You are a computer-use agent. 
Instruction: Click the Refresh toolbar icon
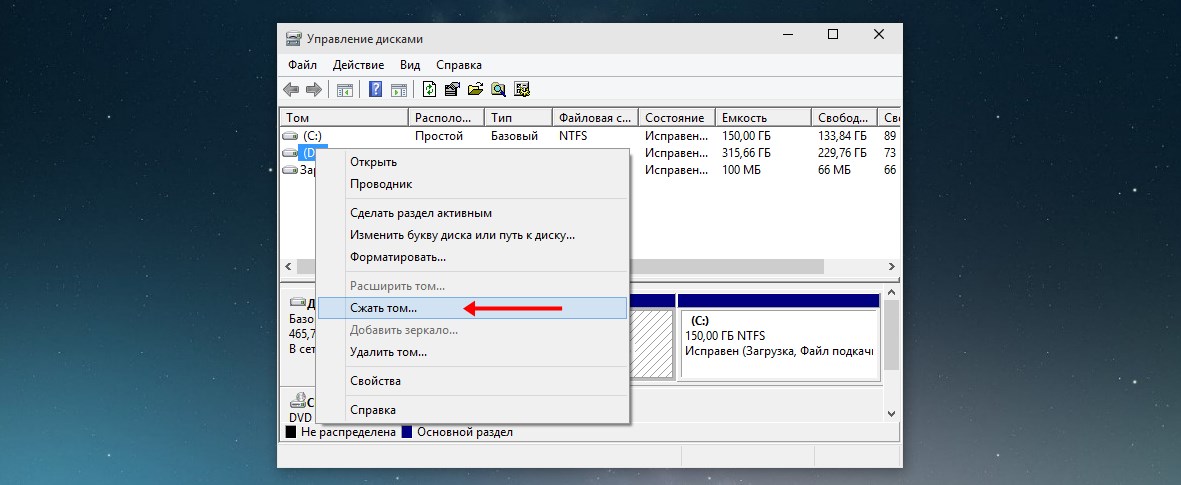429,89
